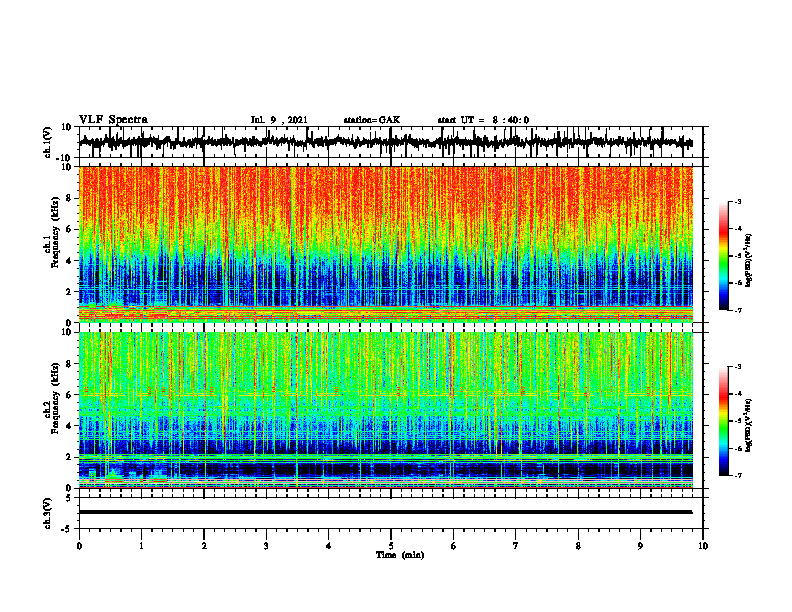Click time axis tick label "2"
This screenshot has width=792, height=612.
[x=204, y=546]
